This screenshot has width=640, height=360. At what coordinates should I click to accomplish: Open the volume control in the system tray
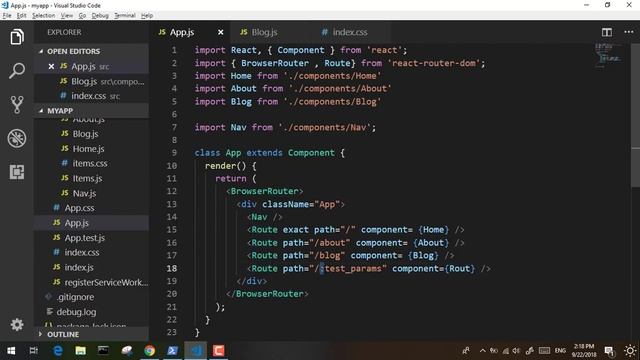(516, 351)
